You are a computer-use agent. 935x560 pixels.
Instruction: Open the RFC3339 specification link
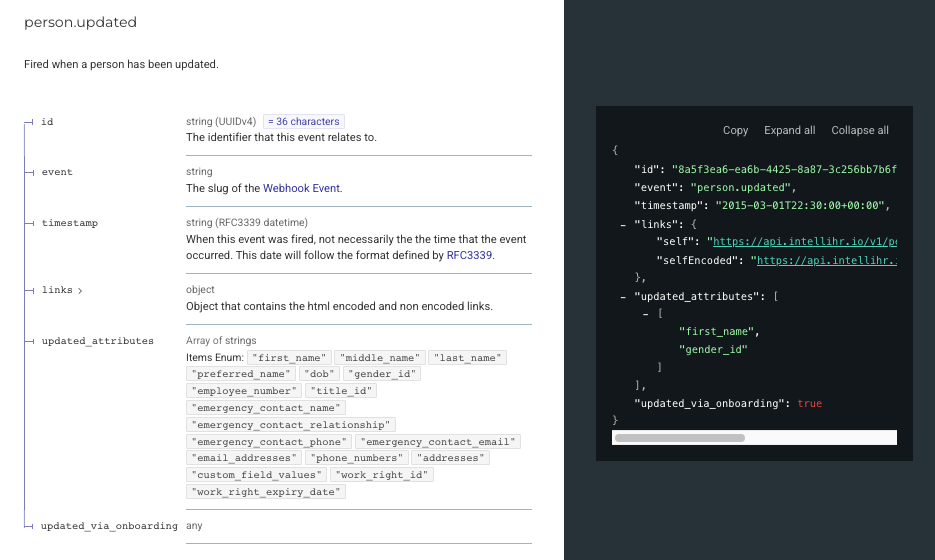(469, 255)
